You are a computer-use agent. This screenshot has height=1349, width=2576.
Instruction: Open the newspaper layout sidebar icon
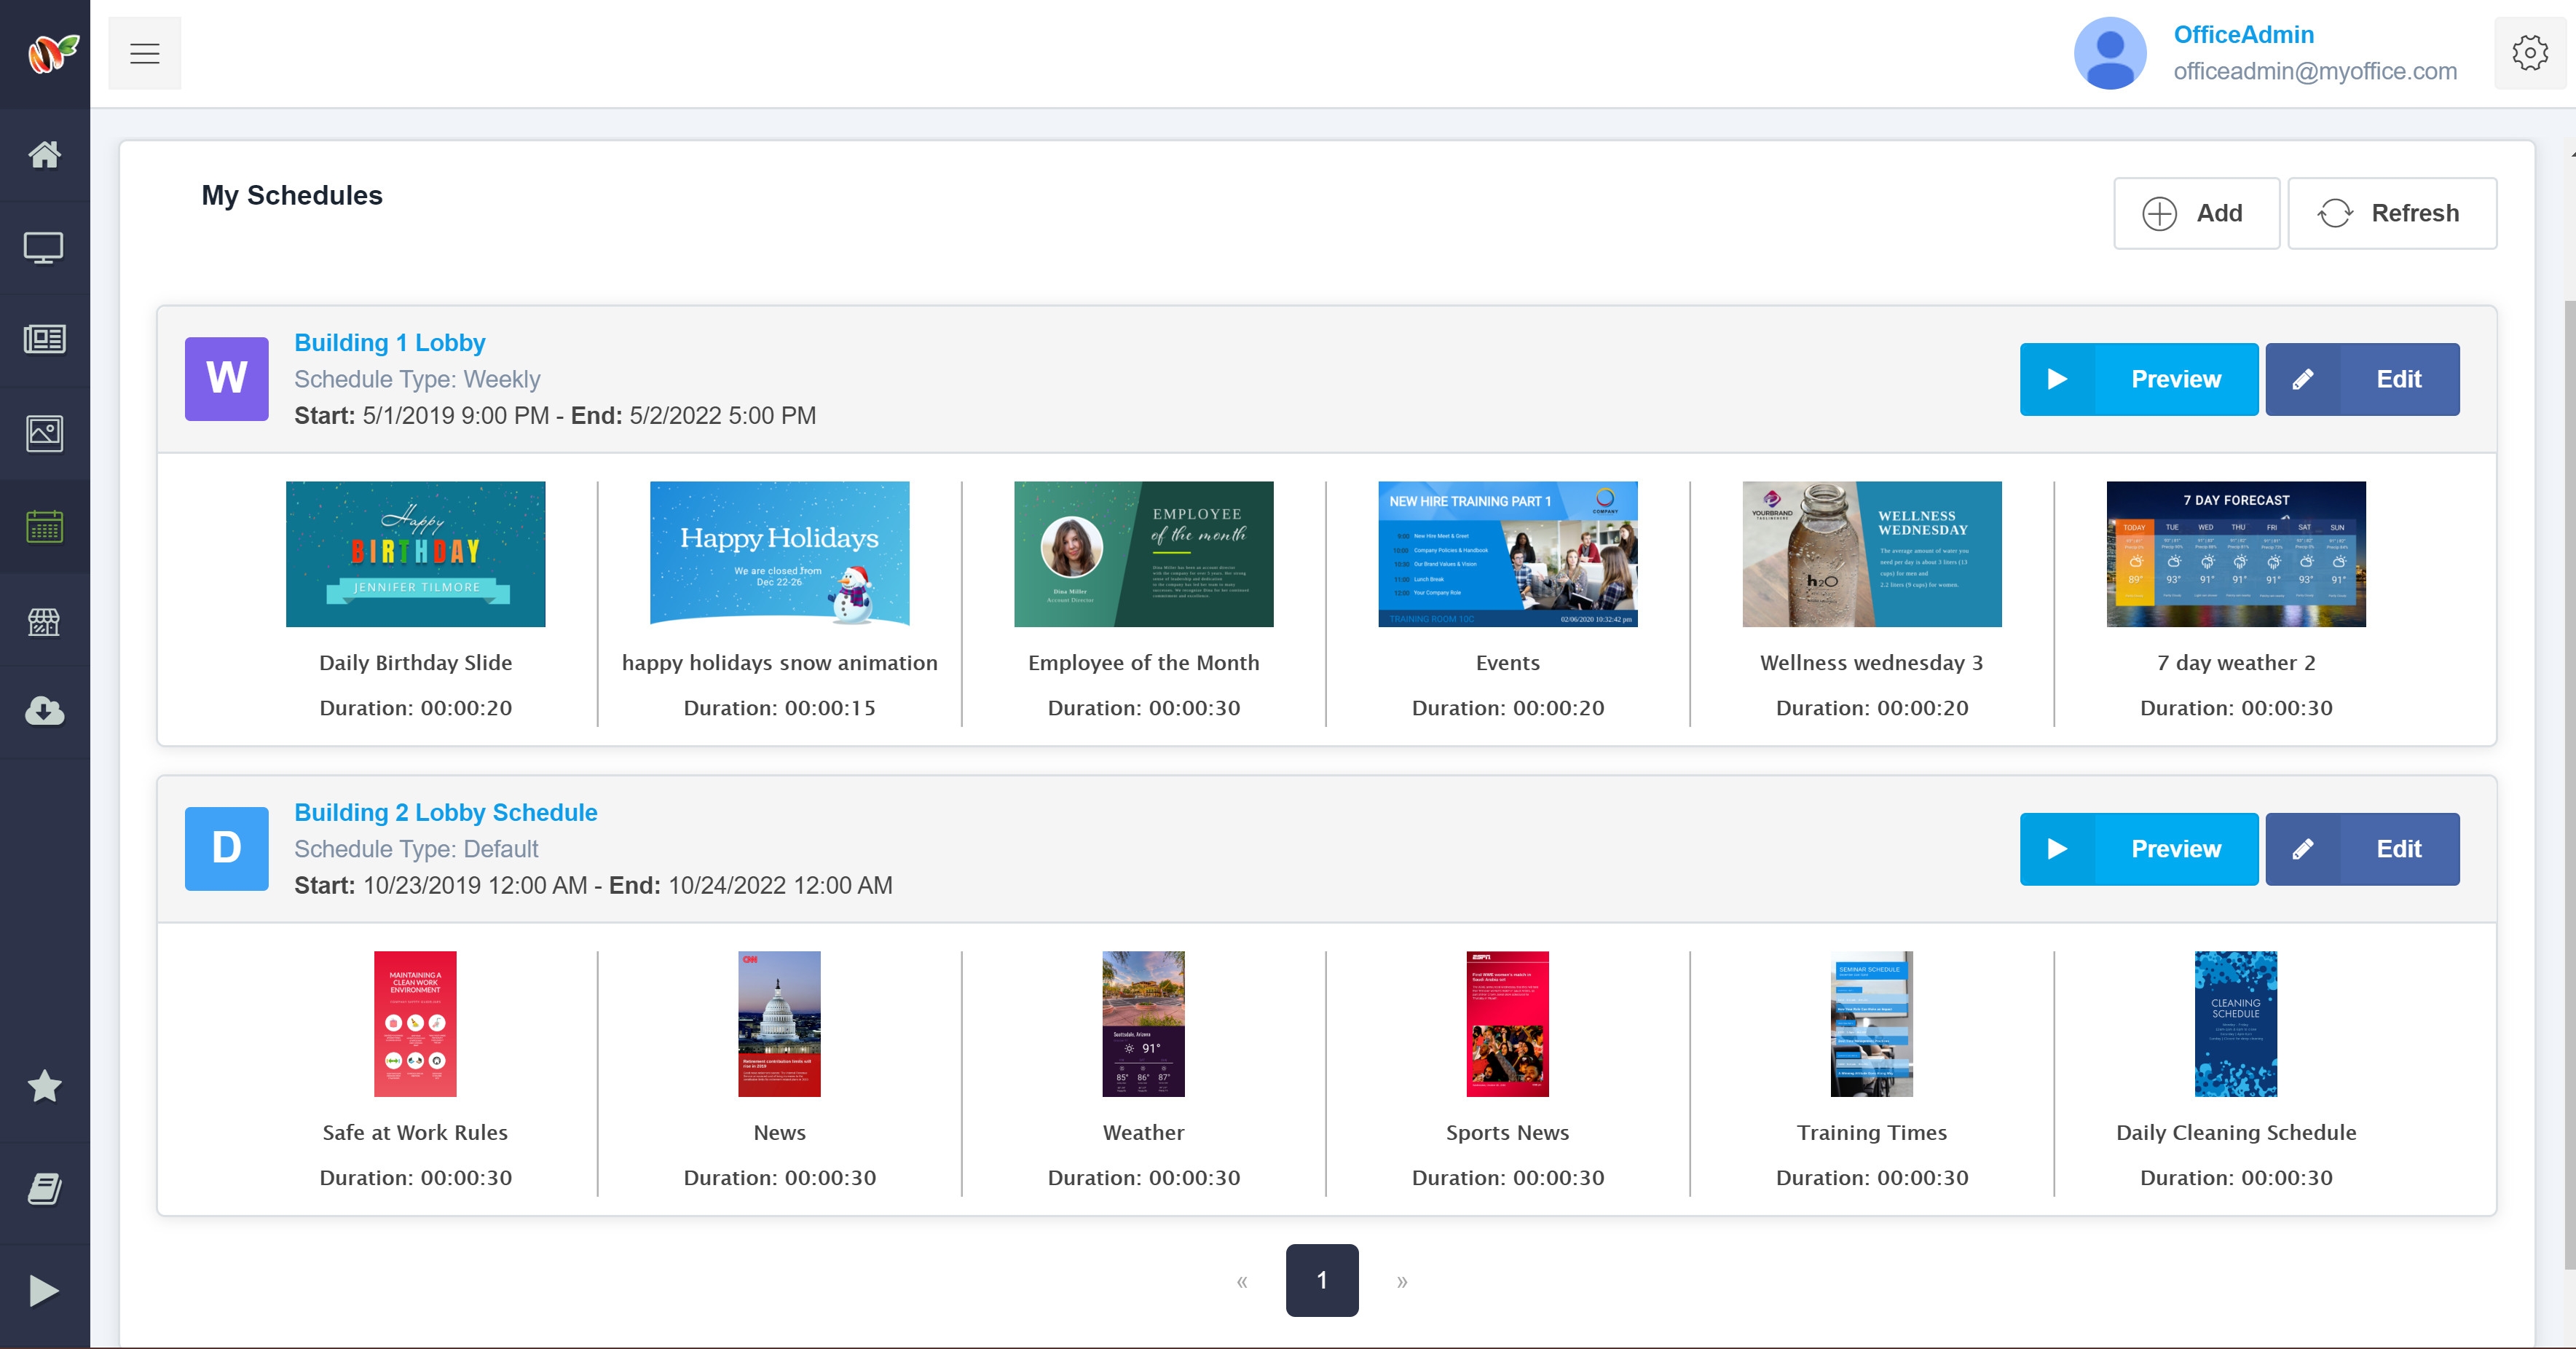coord(44,340)
